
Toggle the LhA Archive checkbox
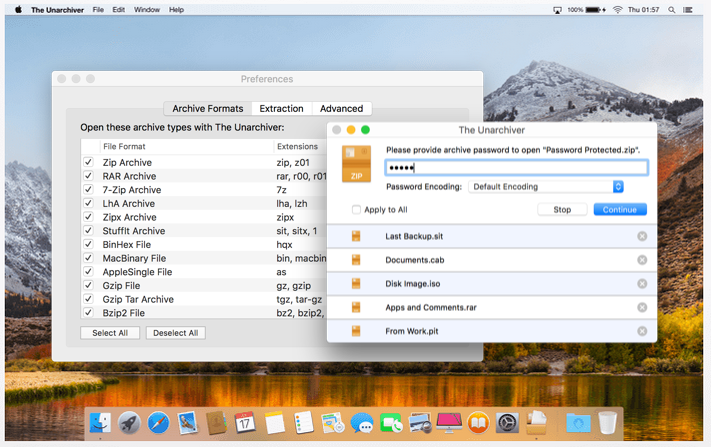(x=88, y=203)
